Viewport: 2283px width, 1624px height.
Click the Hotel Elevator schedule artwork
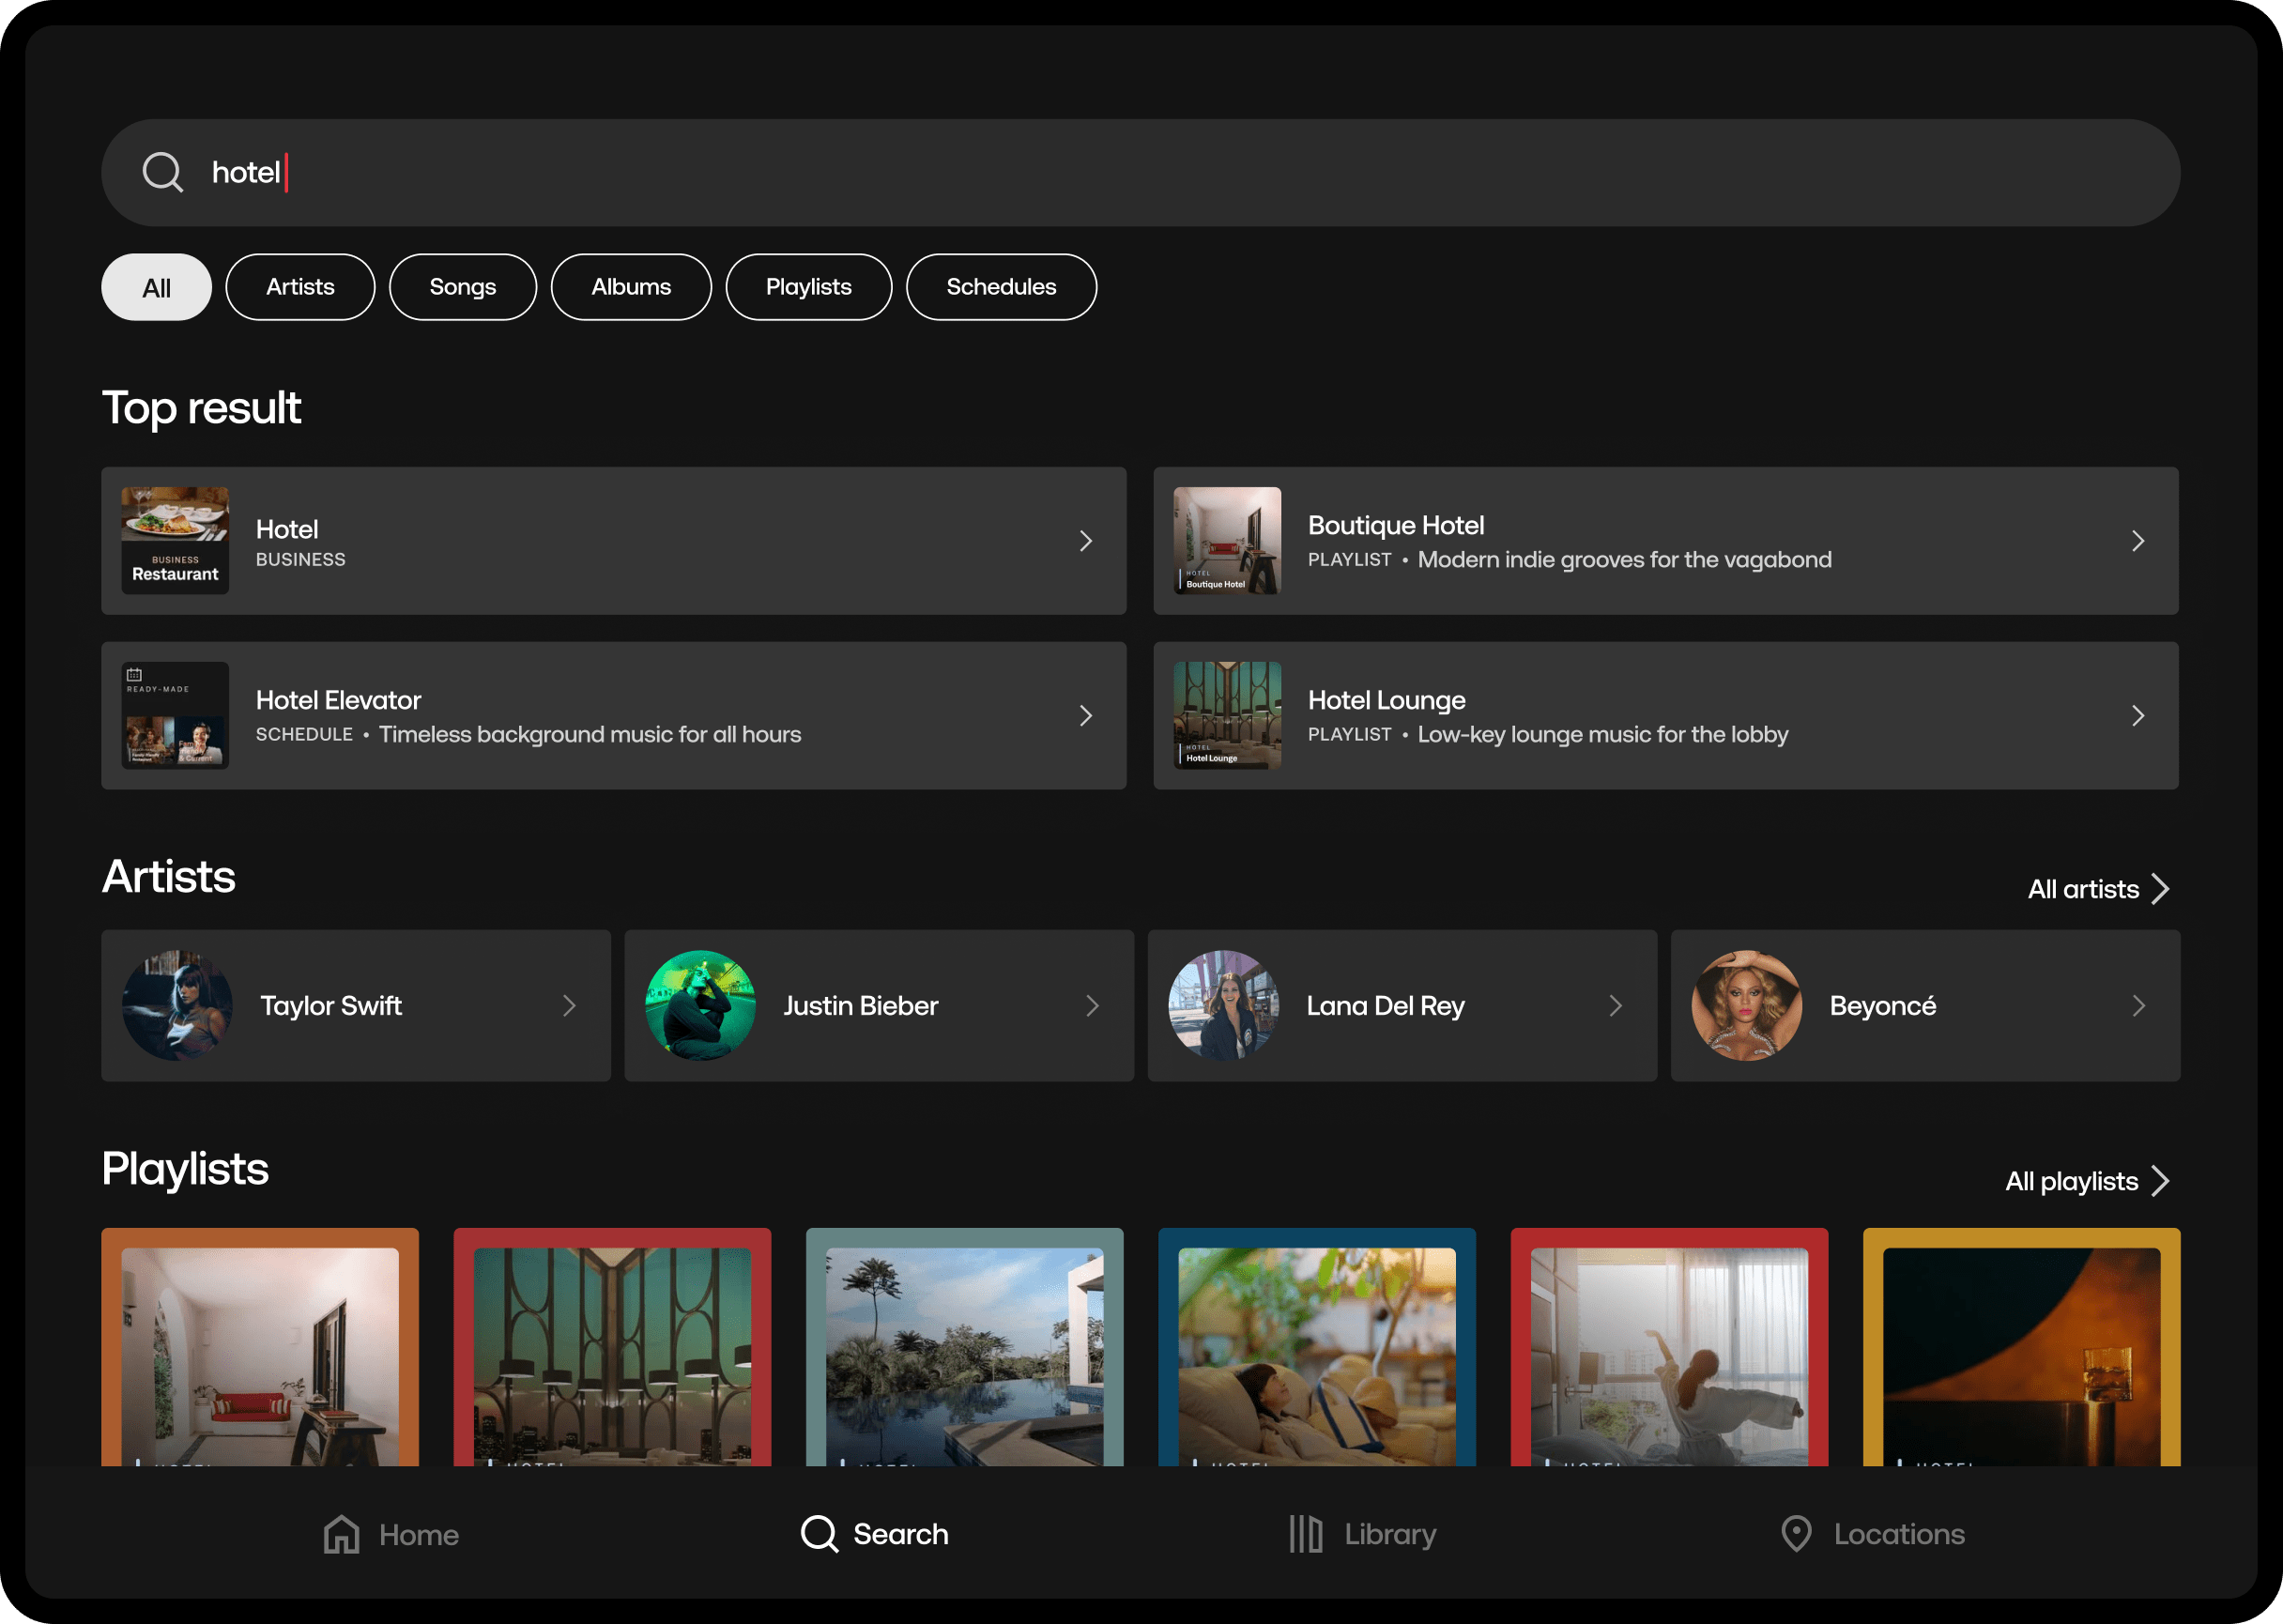tap(175, 716)
